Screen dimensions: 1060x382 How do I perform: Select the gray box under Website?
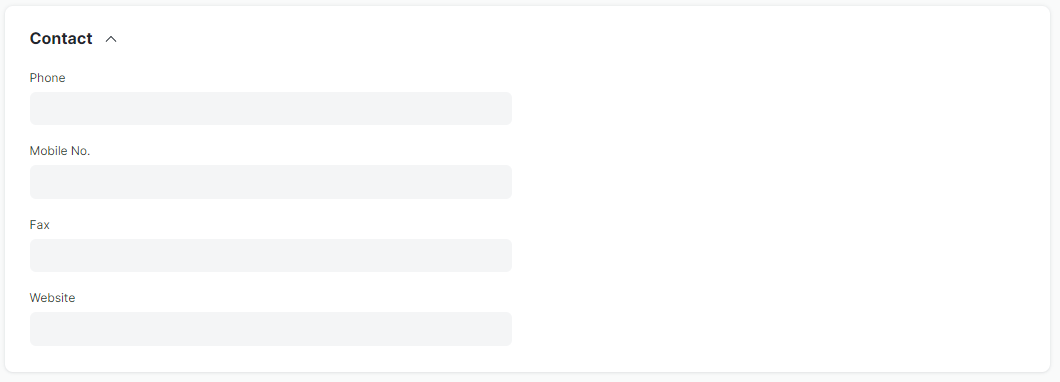tap(270, 329)
